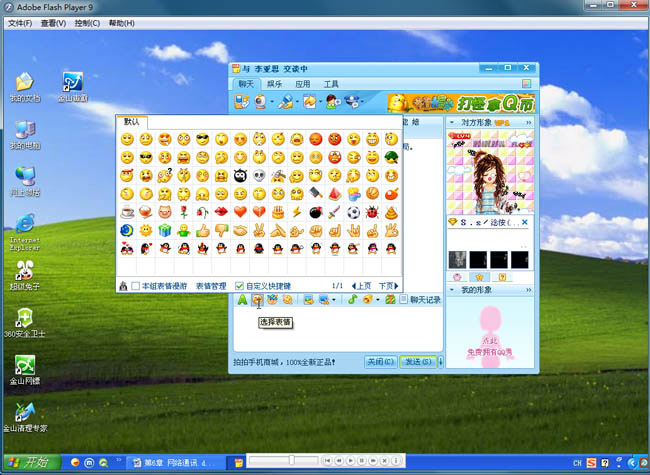This screenshot has height=475, width=650.
Task: Collapse the 对方形象 panel
Action: pyautogui.click(x=452, y=123)
